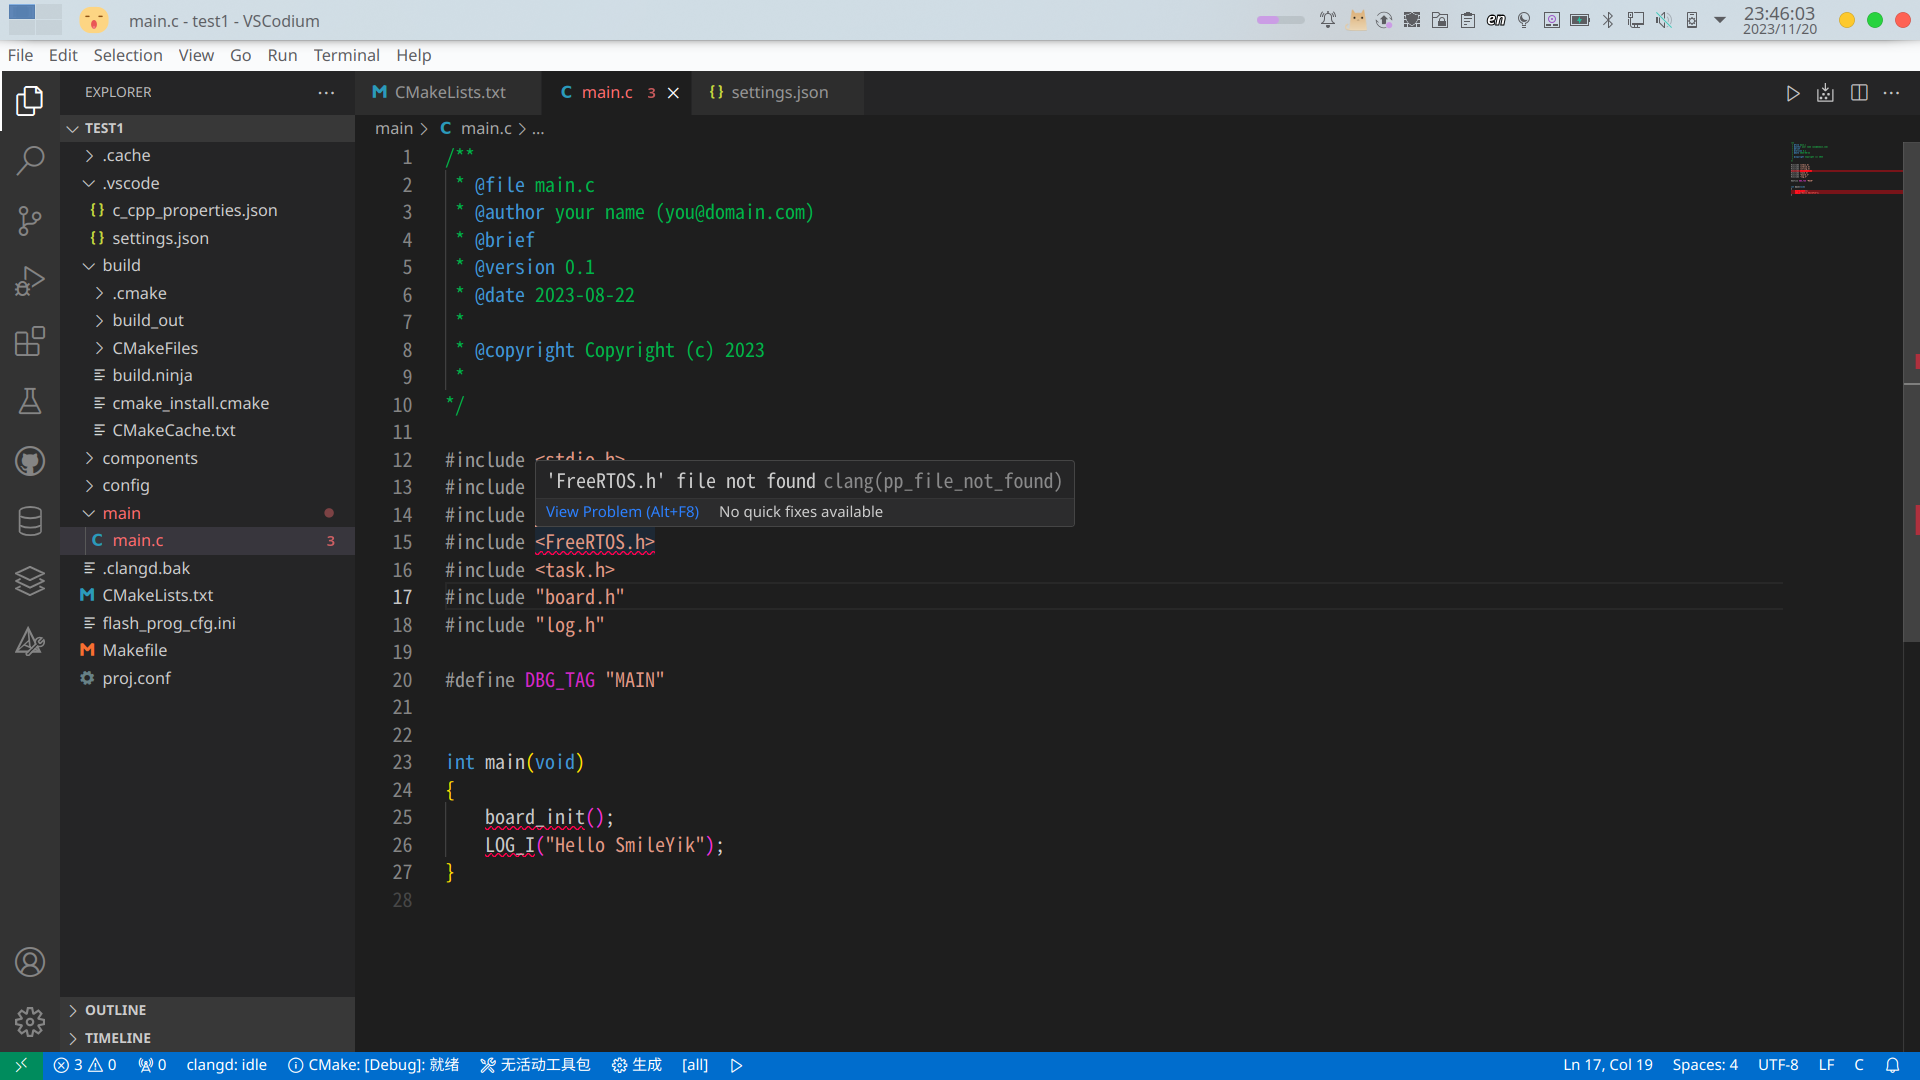Screen dimensions: 1920x1080
Task: Open Problems from errors and warnings status
Action: coord(85,1065)
